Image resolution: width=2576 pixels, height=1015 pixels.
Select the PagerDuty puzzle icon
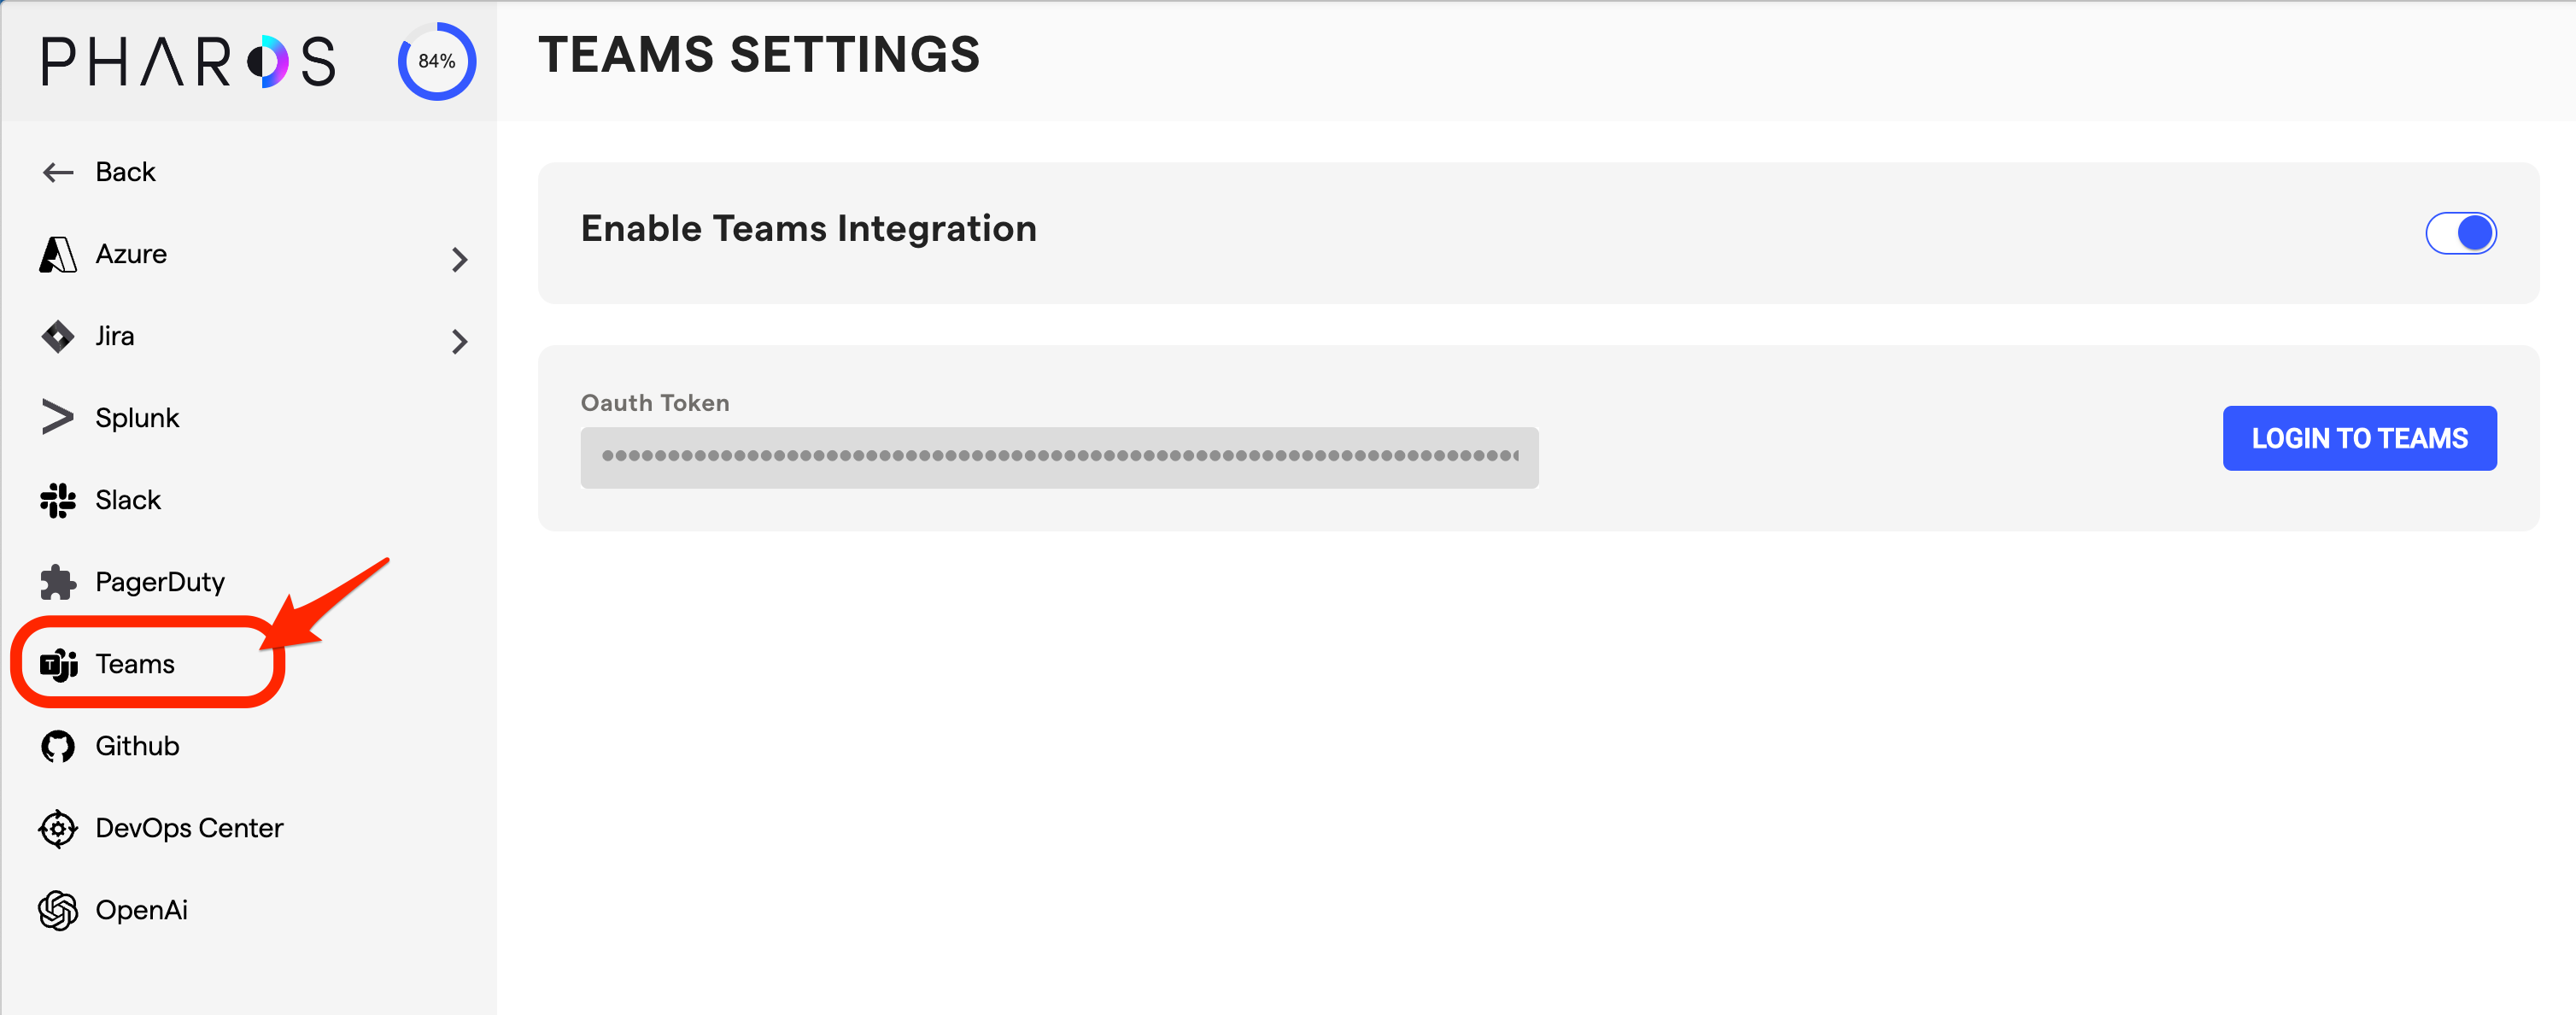(58, 582)
